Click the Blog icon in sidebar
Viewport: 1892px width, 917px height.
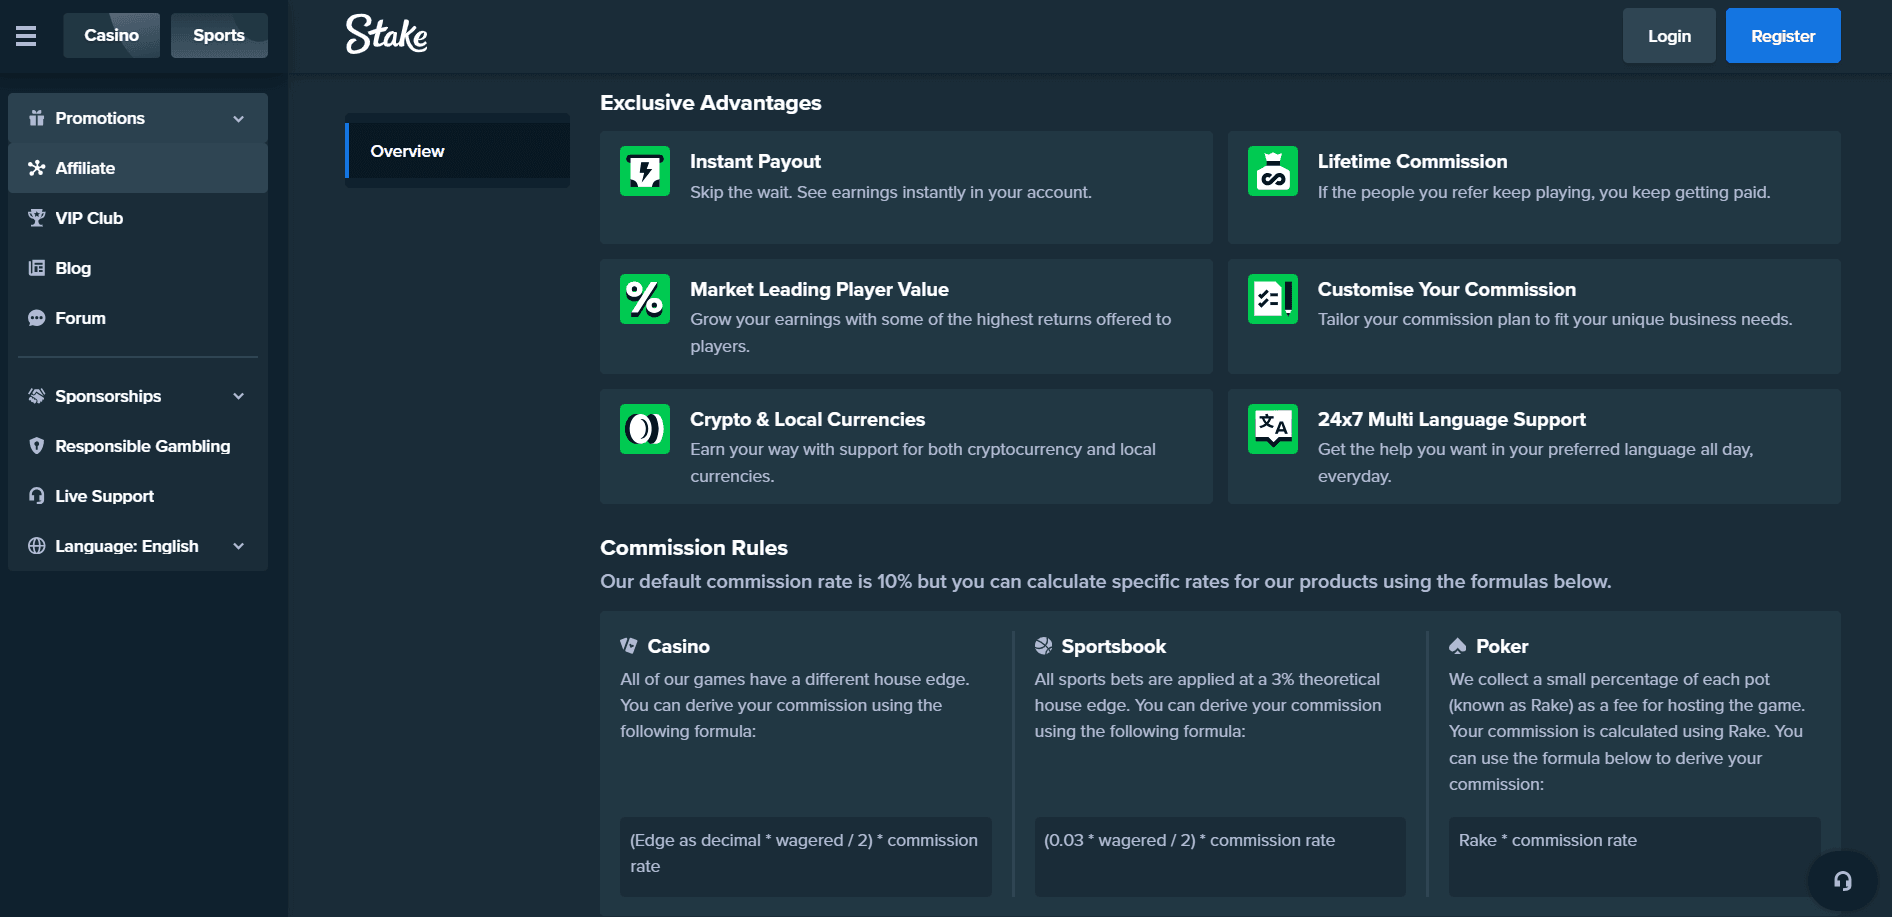[x=37, y=268]
